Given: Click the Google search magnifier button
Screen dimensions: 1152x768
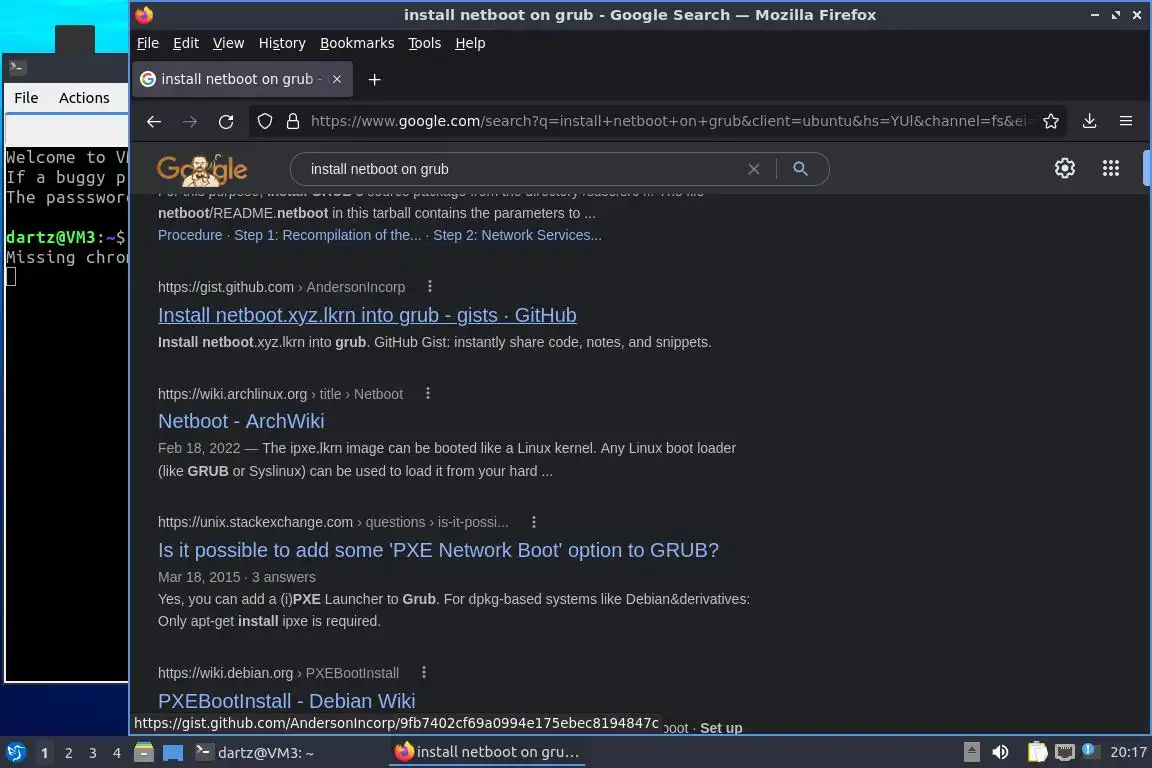Looking at the screenshot, I should [x=800, y=169].
